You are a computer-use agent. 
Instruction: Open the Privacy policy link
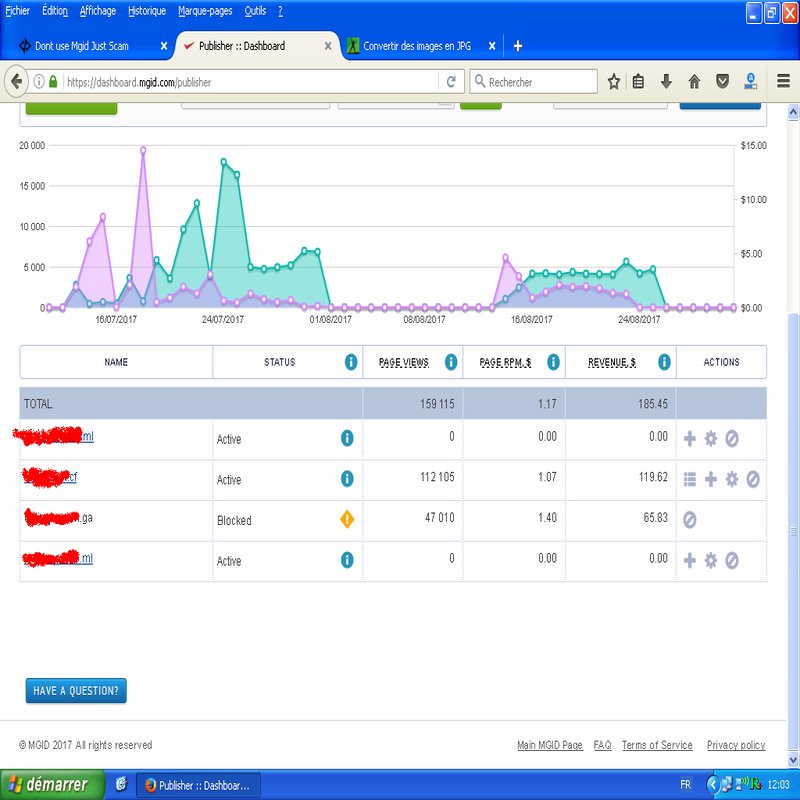coord(736,745)
